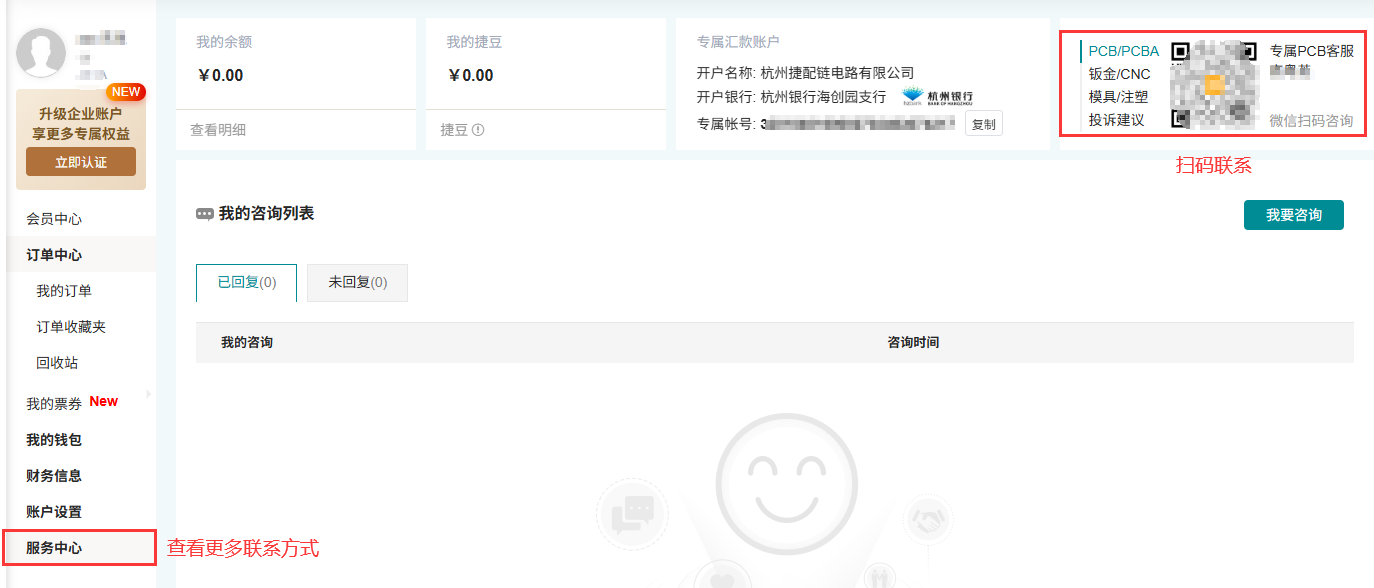Expand the arrow next to 我的票券
The width and height of the screenshot is (1374, 588).
(148, 394)
